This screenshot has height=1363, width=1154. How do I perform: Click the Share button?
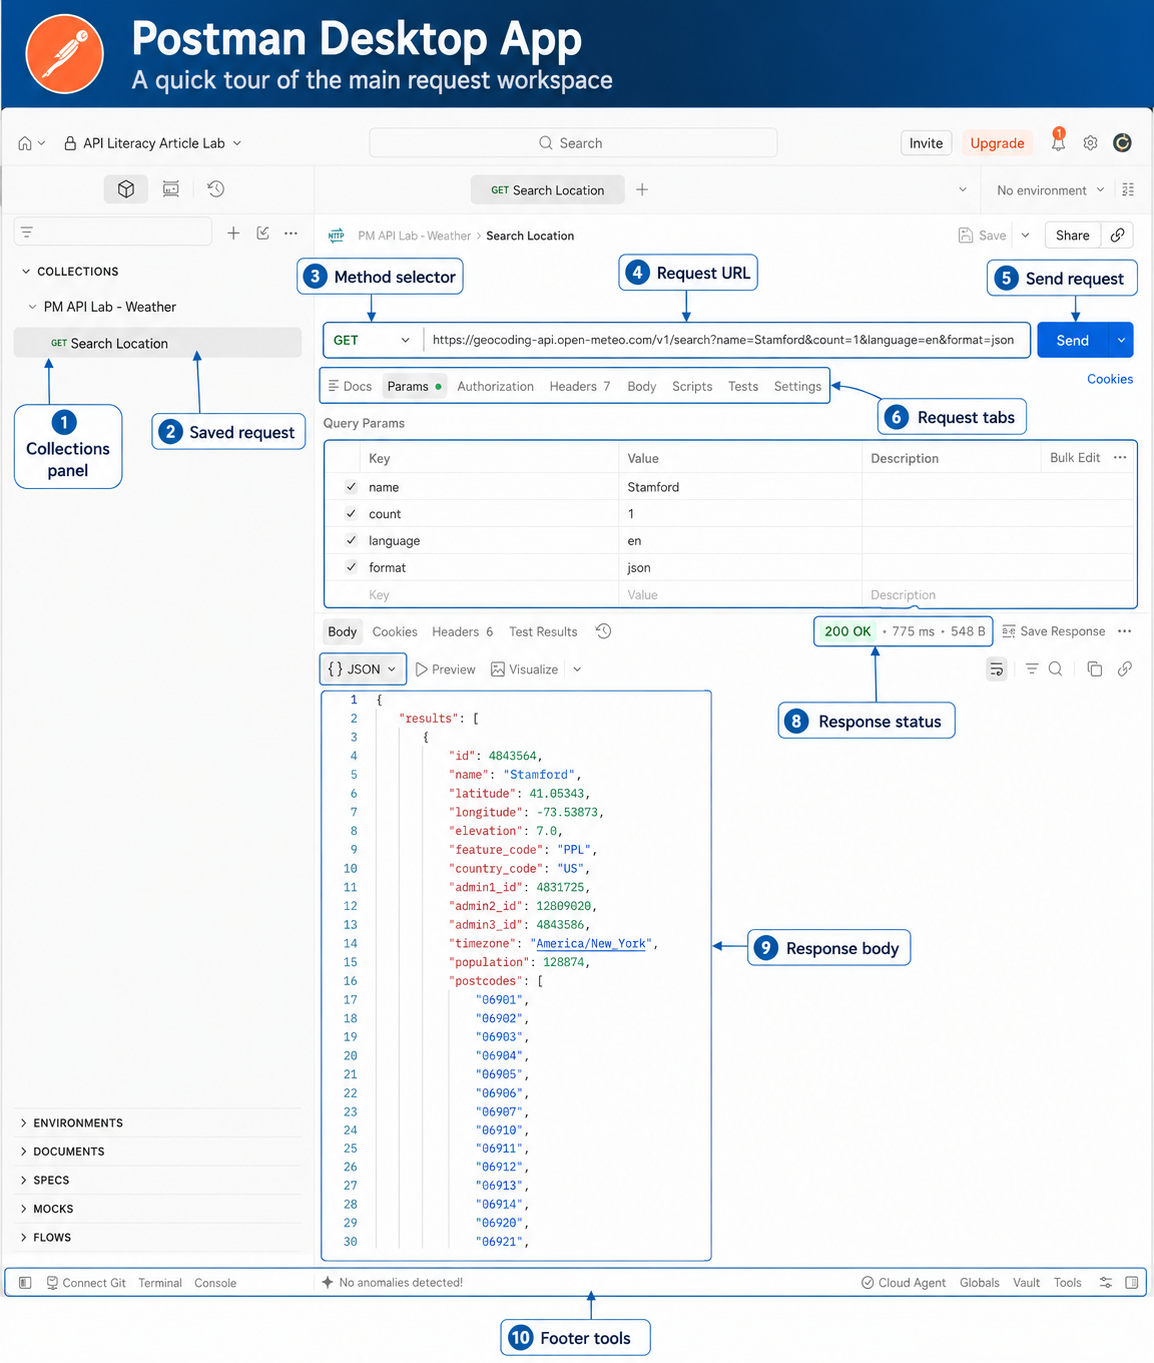1072,235
